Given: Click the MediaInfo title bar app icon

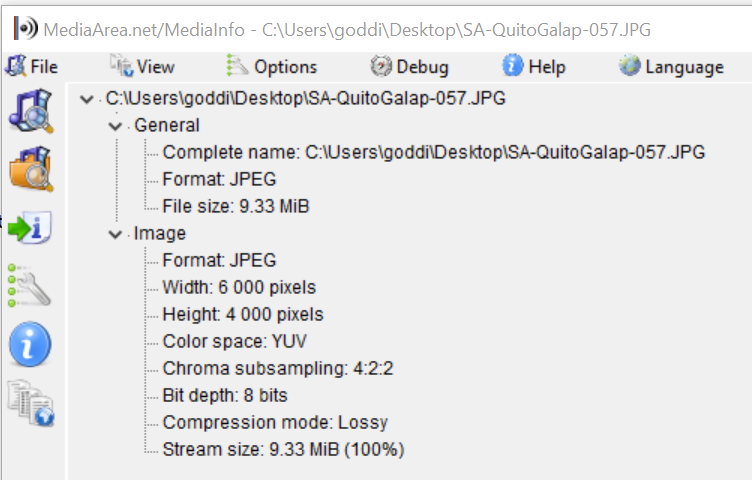Looking at the screenshot, I should click(x=25, y=28).
